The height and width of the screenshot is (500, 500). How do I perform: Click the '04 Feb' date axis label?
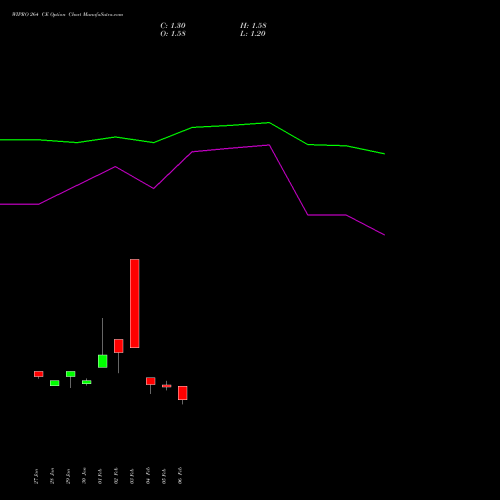click(x=148, y=476)
